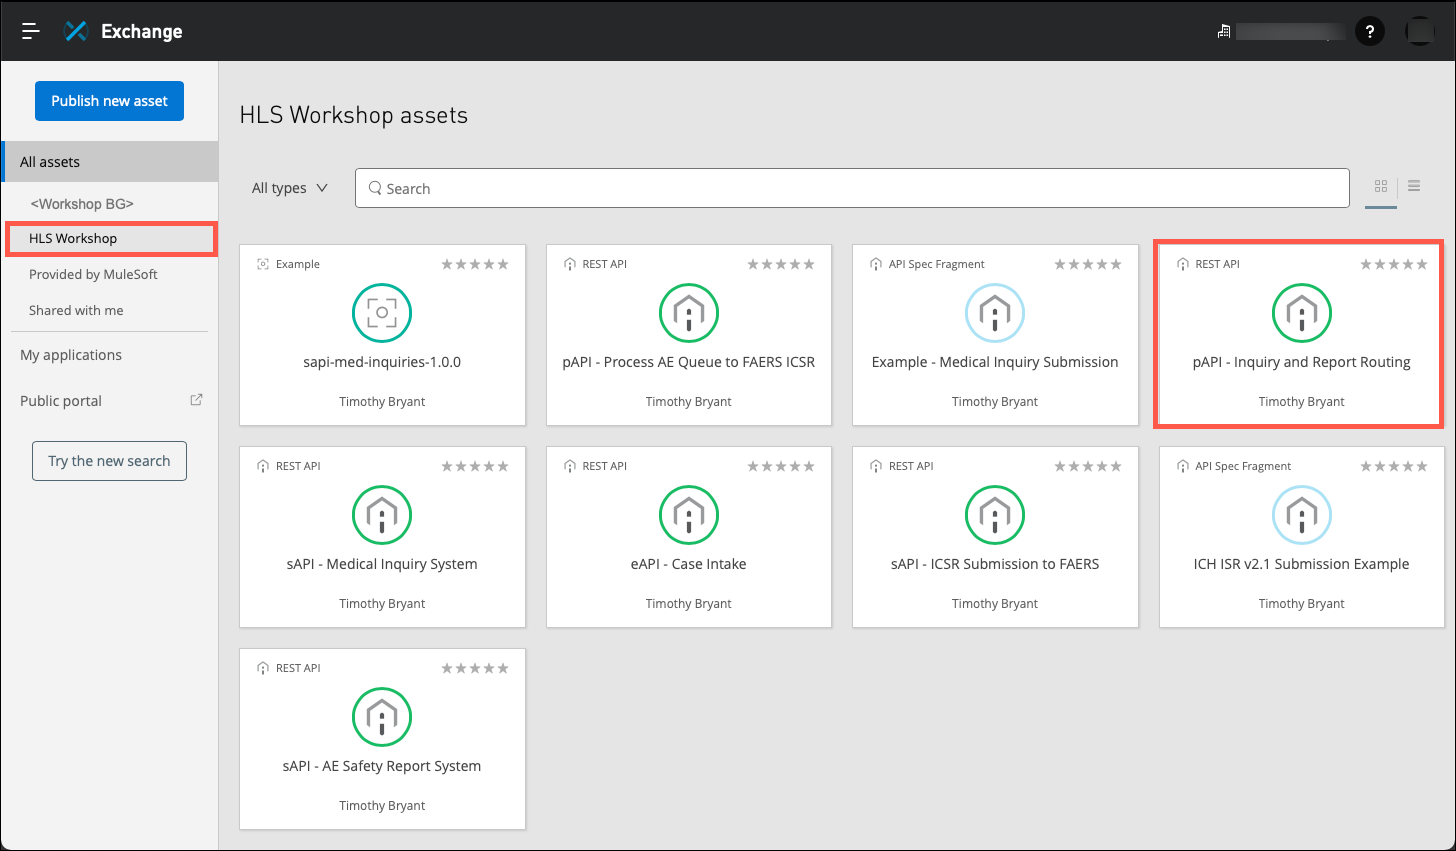Click the sAPI - AE Safety Report System icon

[x=382, y=717]
